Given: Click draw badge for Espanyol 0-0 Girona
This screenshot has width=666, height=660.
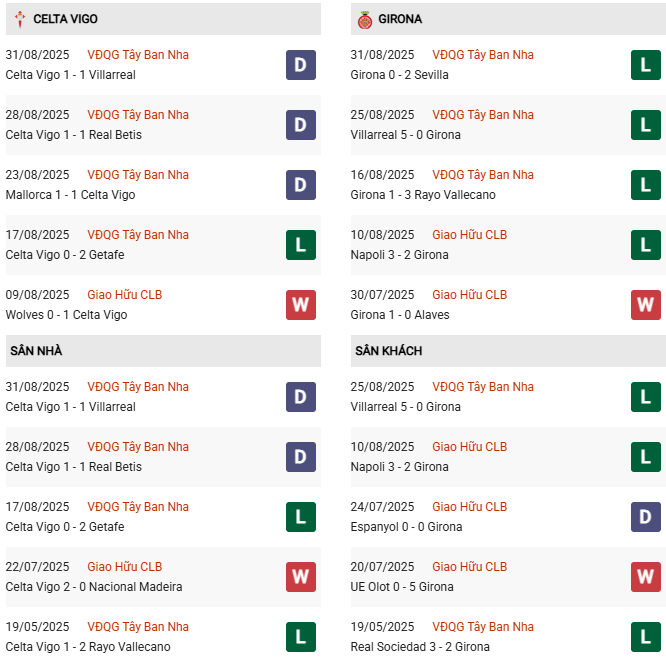Looking at the screenshot, I should 645,517.
